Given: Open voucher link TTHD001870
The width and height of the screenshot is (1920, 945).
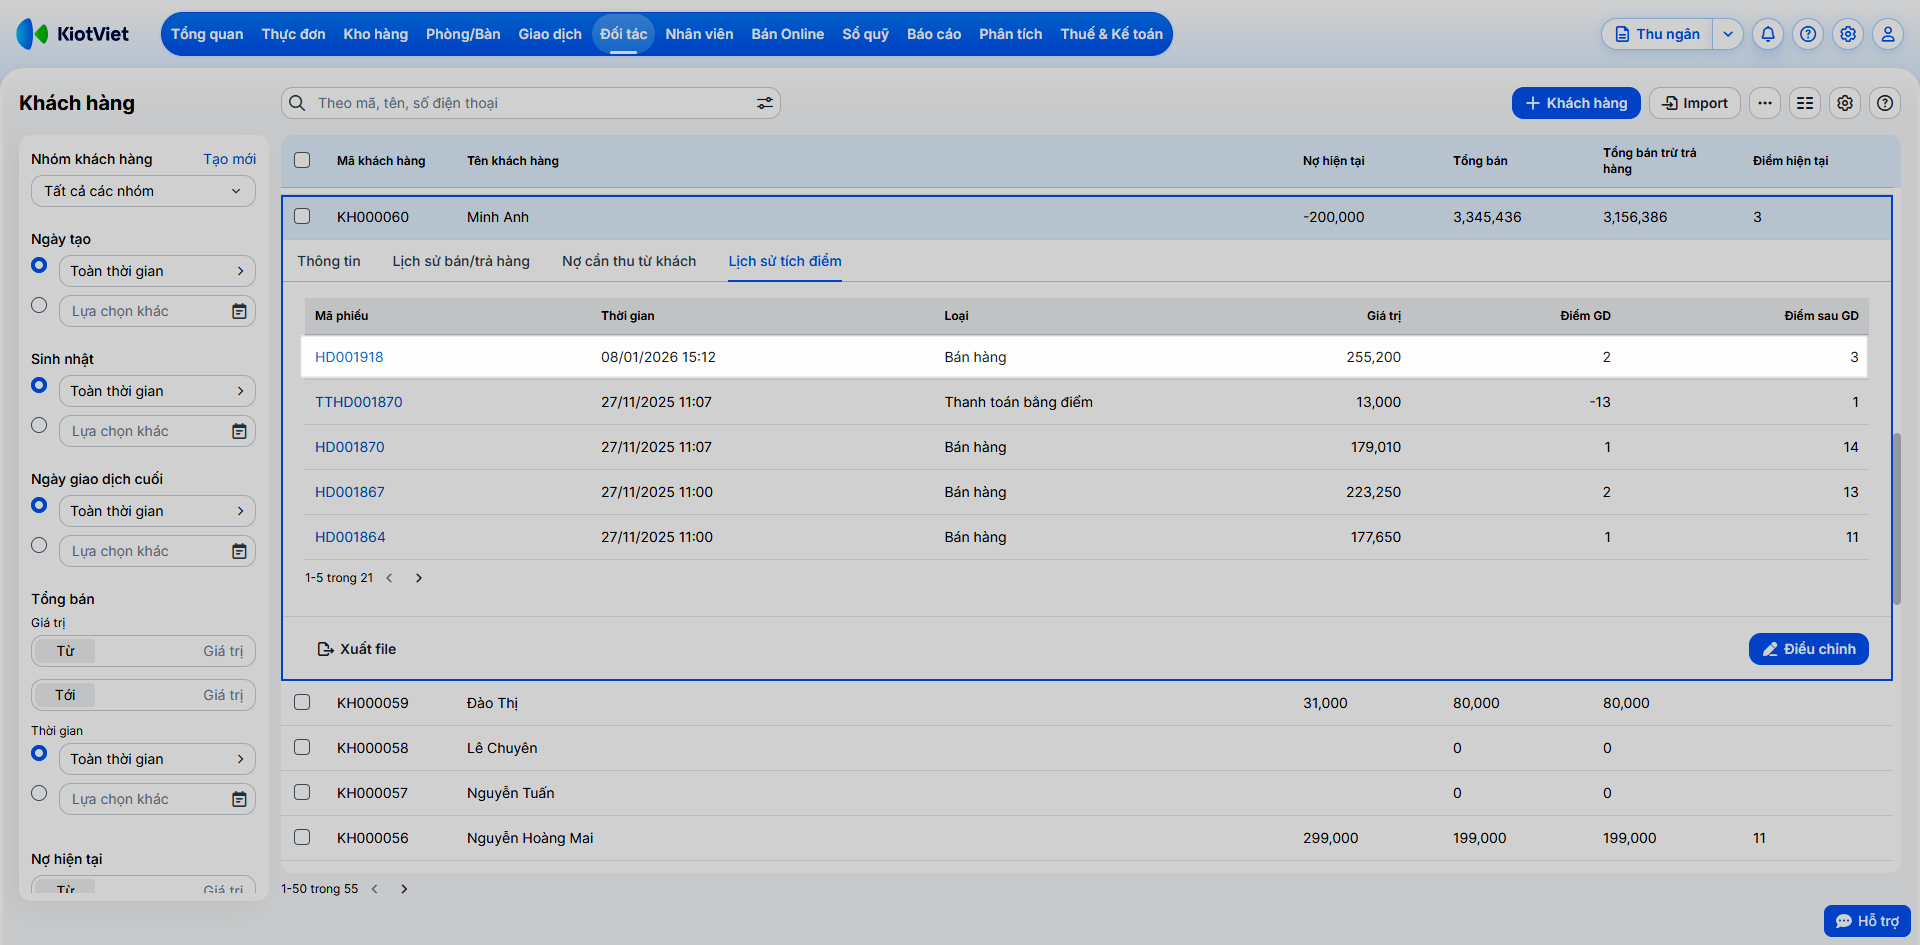Looking at the screenshot, I should (x=359, y=402).
